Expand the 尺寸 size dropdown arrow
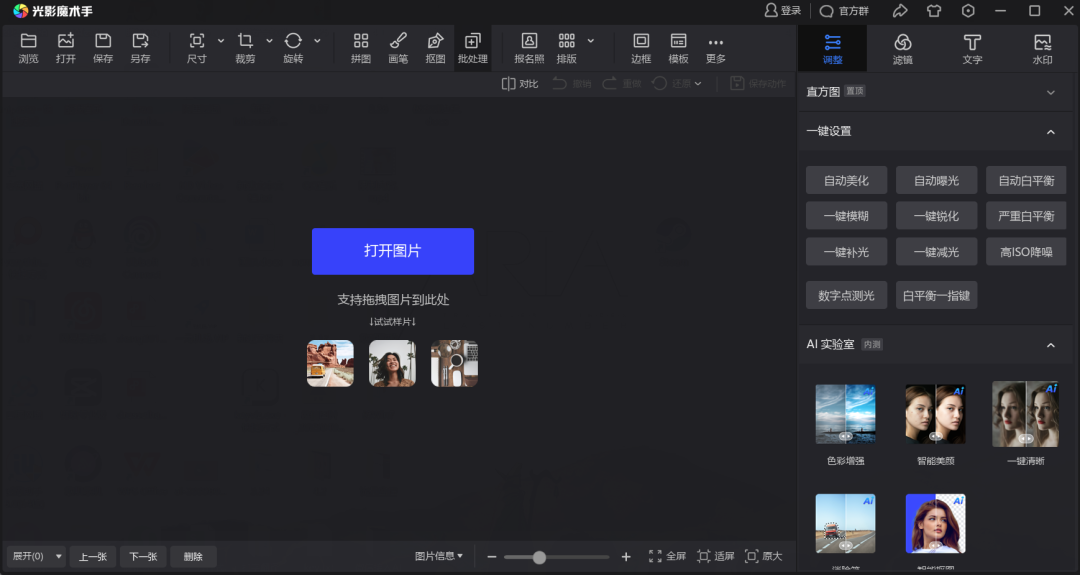This screenshot has height=575, width=1080. [x=221, y=41]
